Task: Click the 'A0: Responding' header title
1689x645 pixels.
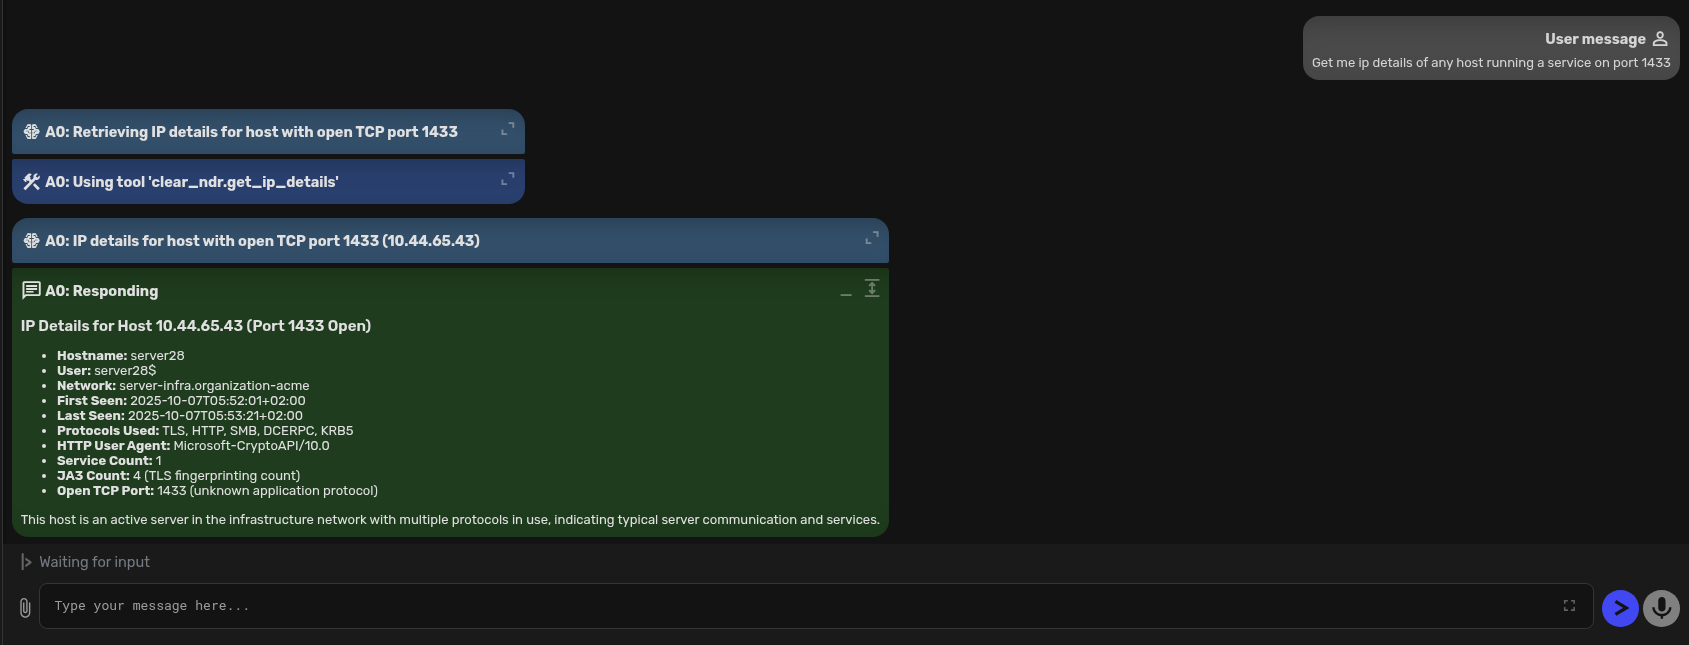Action: pos(101,291)
